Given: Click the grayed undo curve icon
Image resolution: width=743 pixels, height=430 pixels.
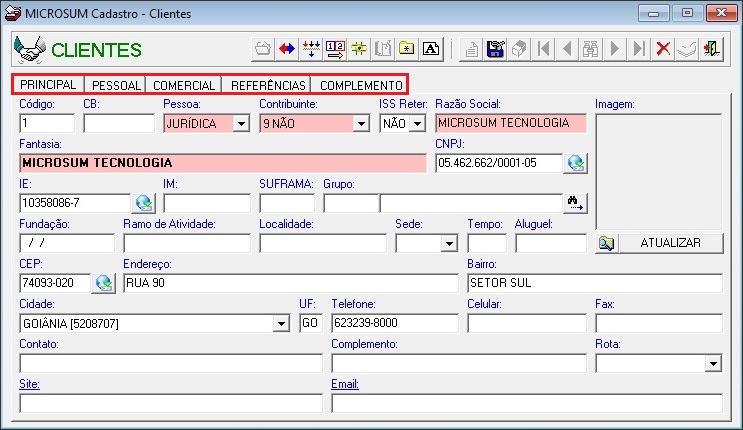Looking at the screenshot, I should point(687,49).
